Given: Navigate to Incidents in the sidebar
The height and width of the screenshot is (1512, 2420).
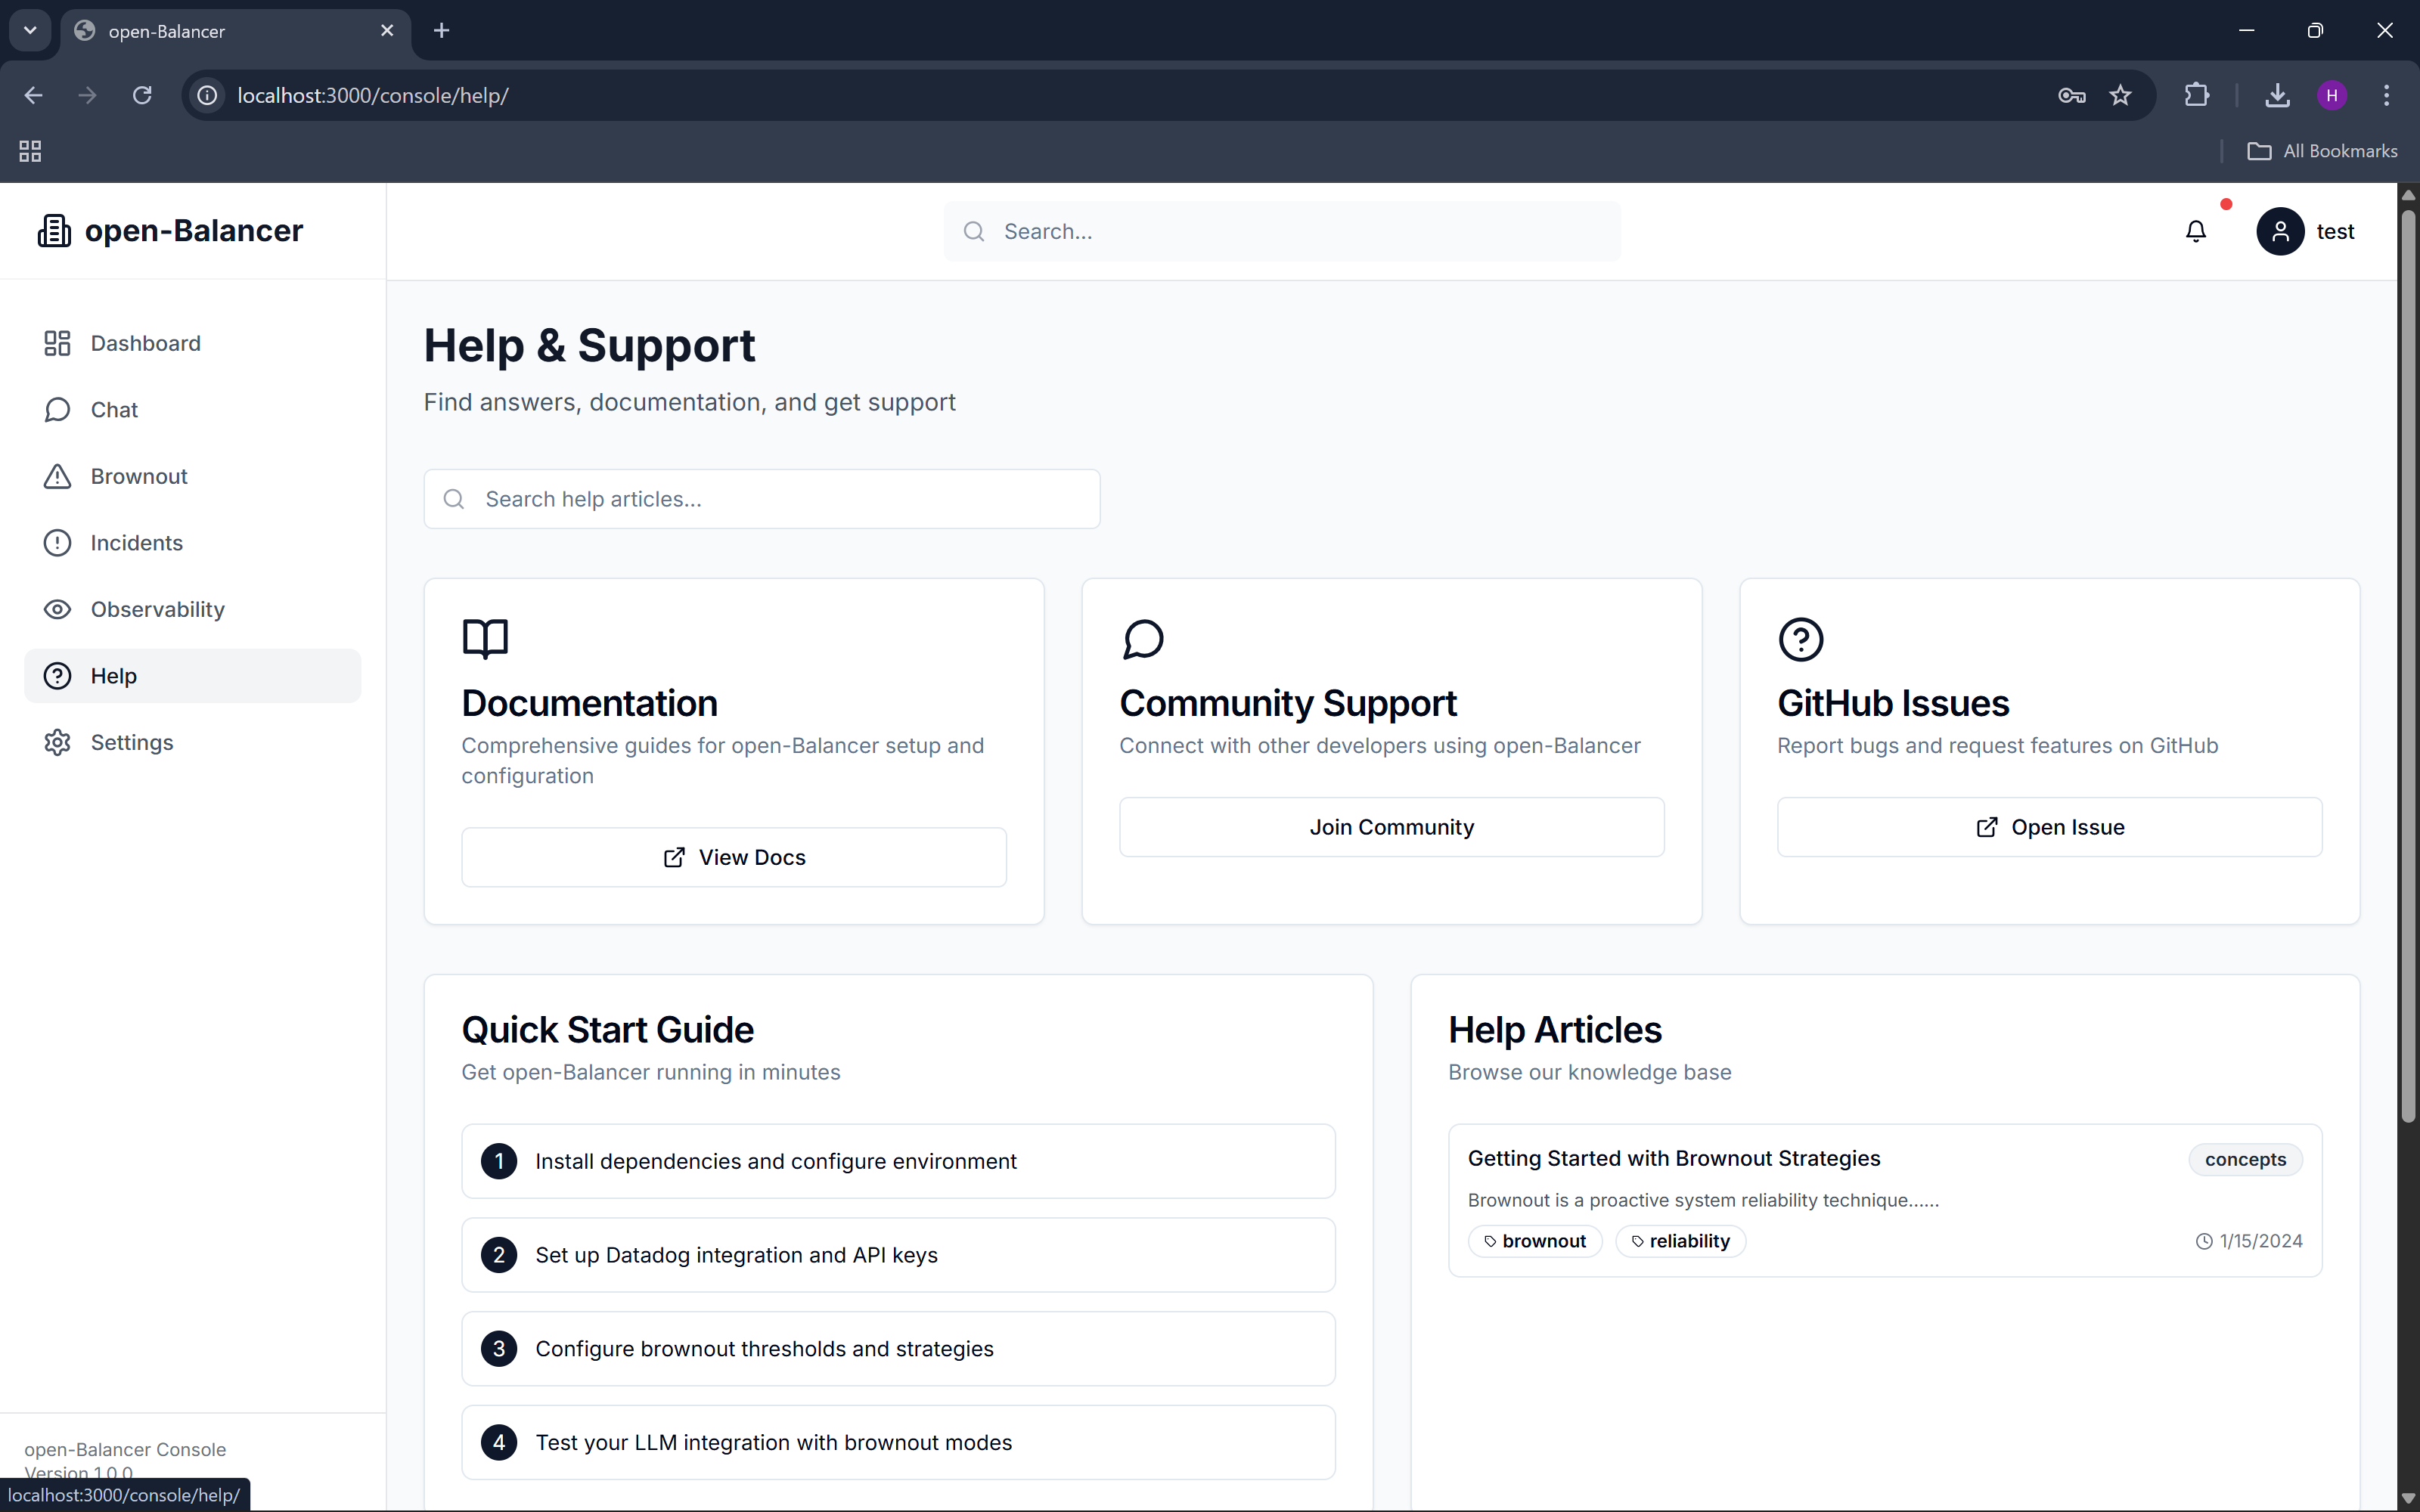Looking at the screenshot, I should click(x=136, y=543).
